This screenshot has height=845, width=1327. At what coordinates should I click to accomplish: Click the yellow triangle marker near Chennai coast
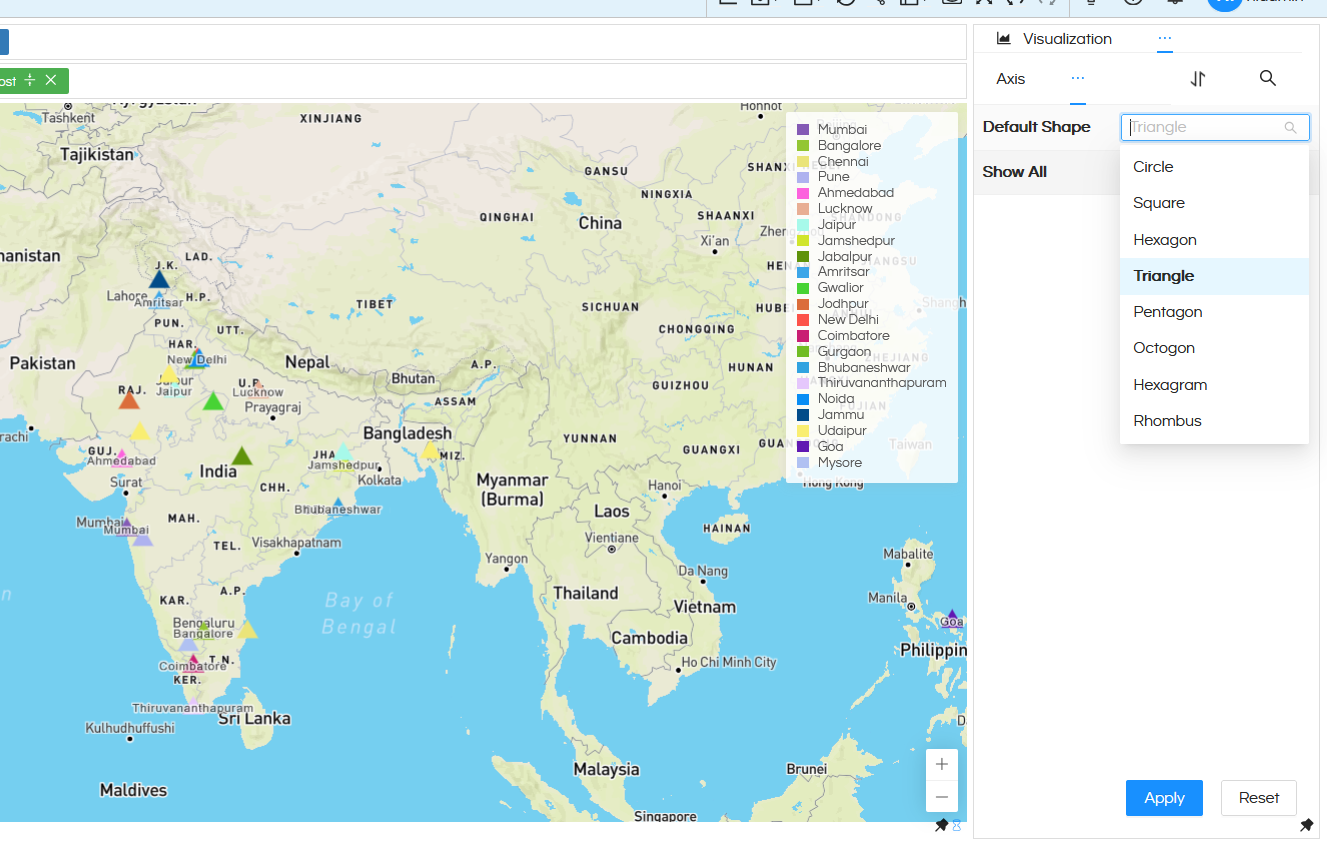pos(247,629)
